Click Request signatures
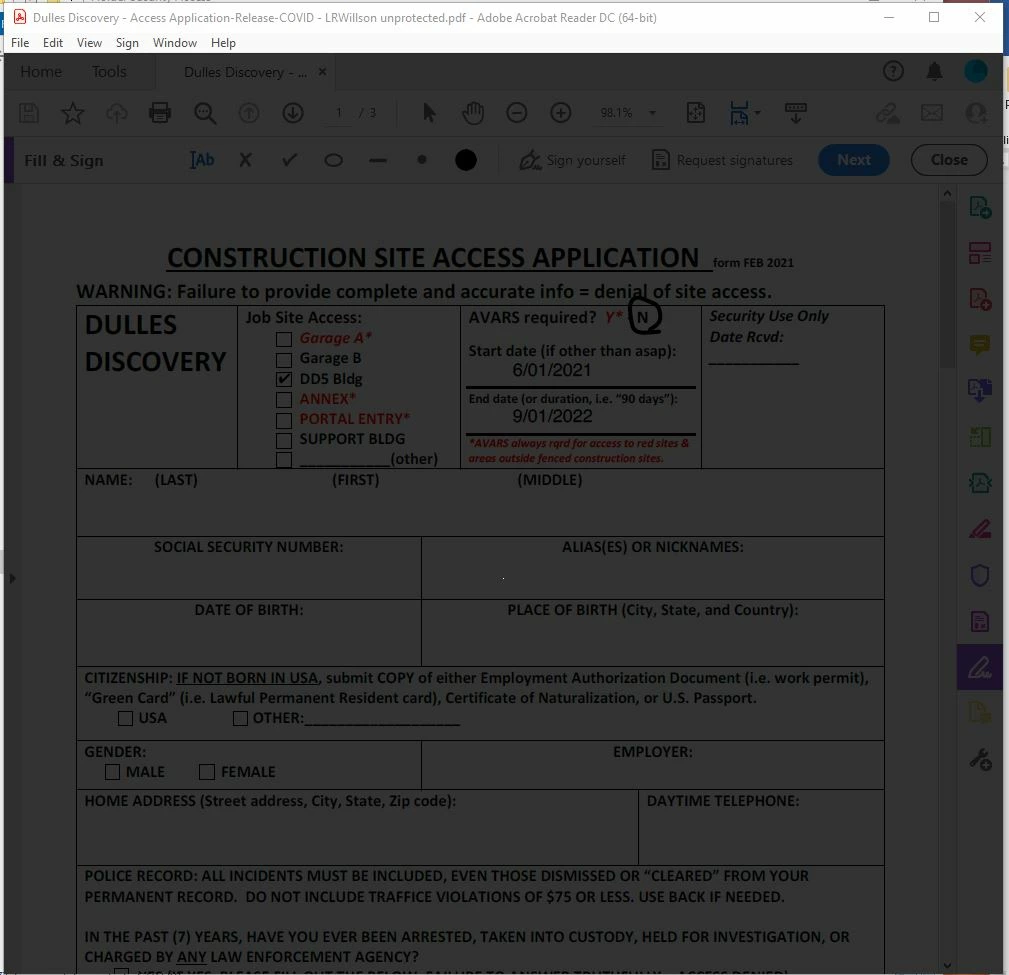Image resolution: width=1009 pixels, height=975 pixels. click(722, 160)
